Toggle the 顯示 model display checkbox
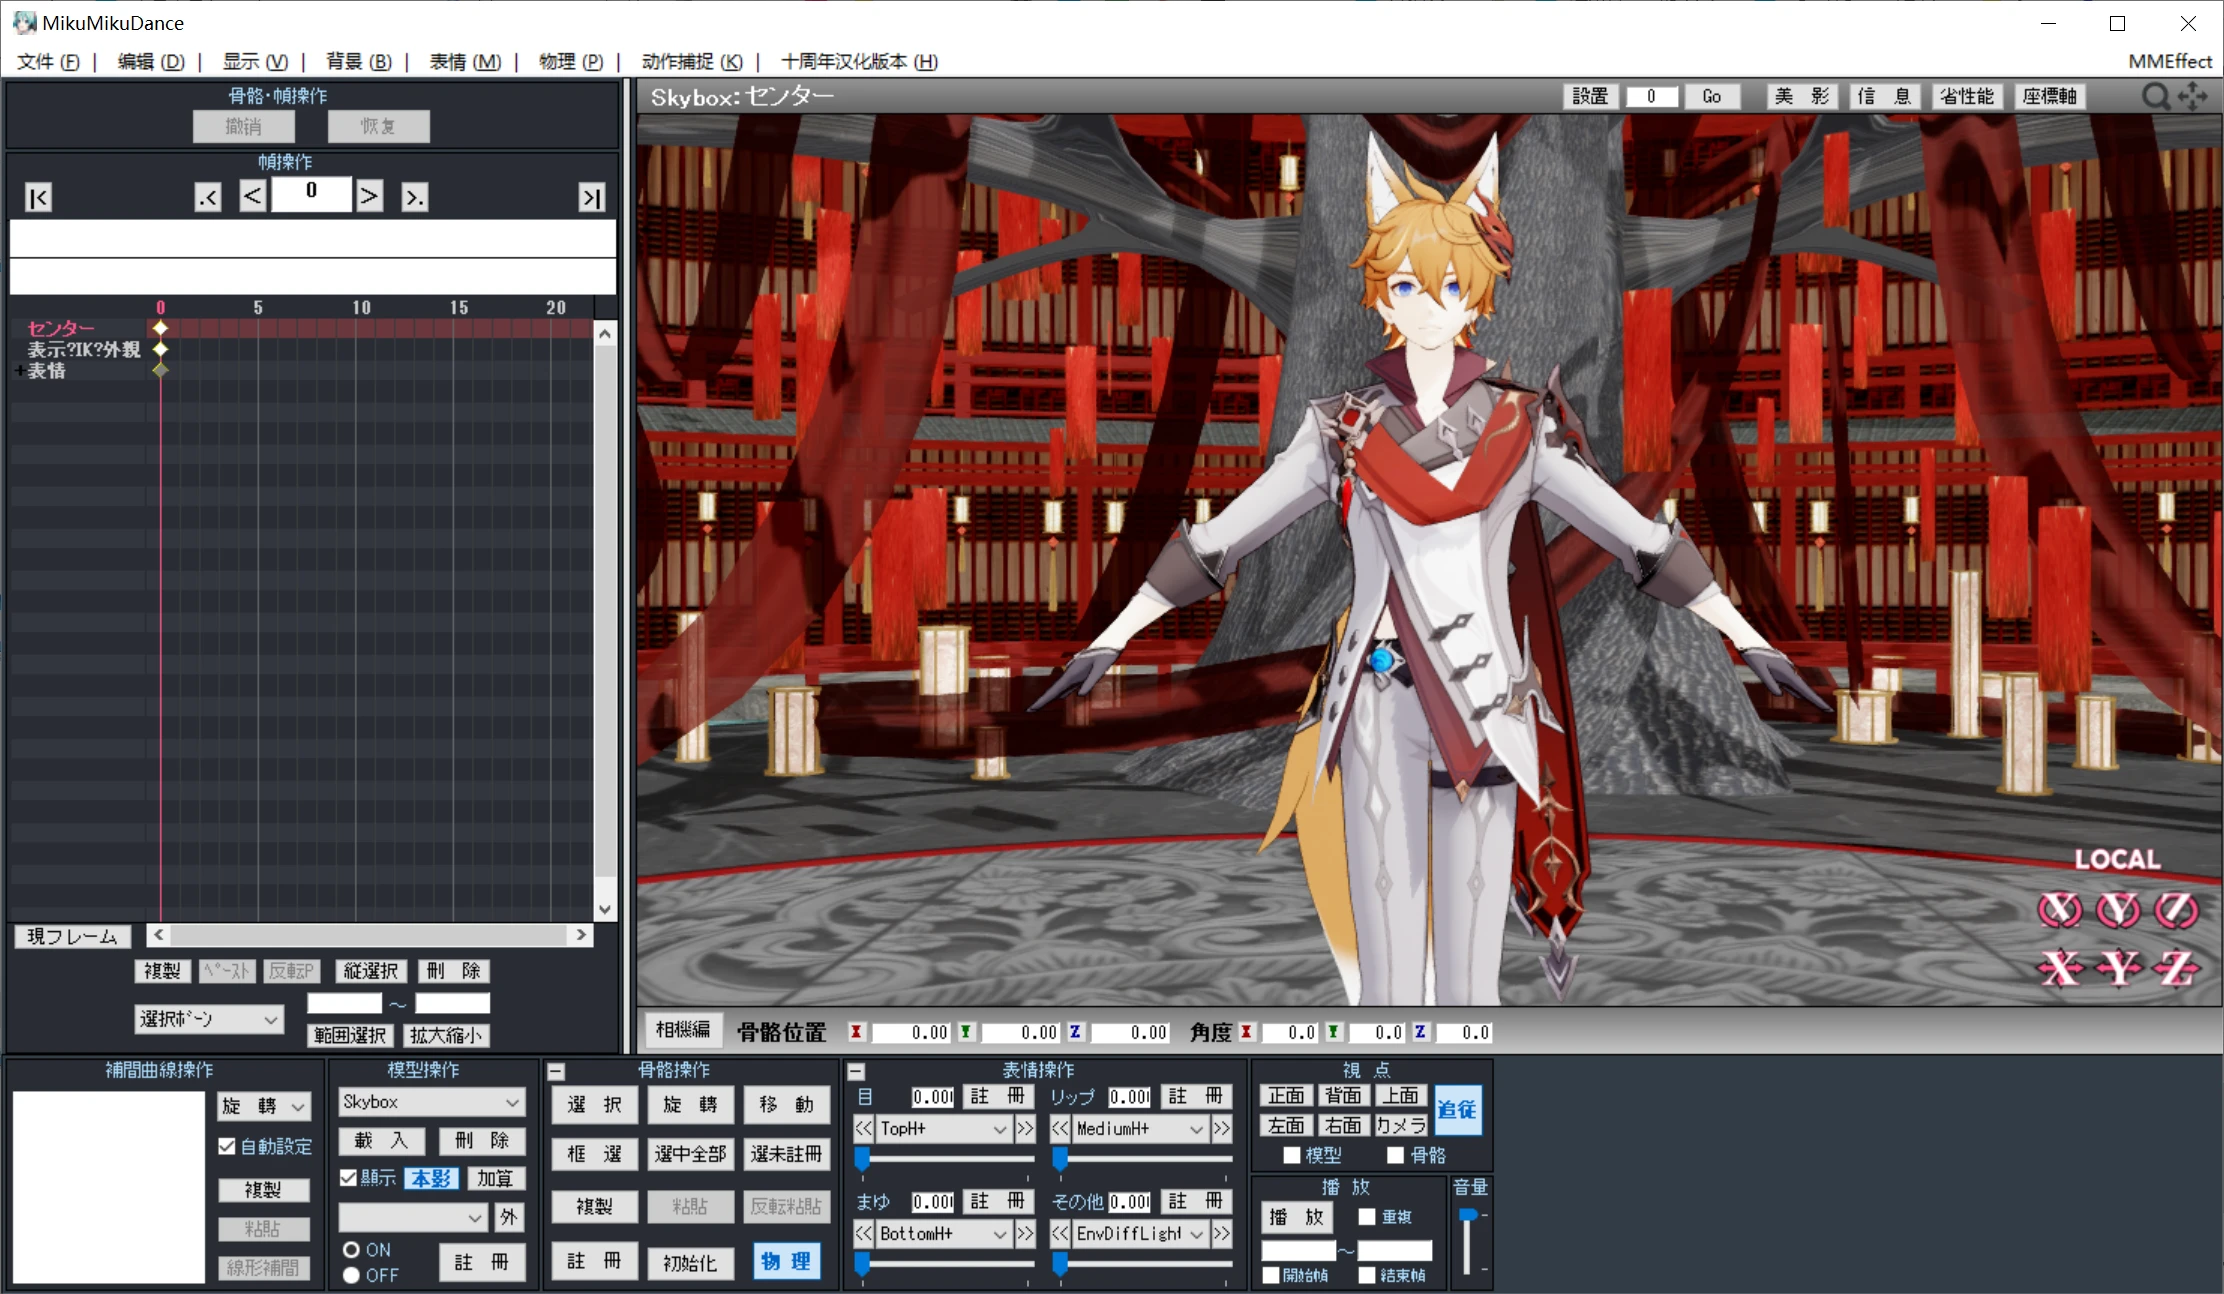This screenshot has height=1294, width=2224. click(348, 1178)
